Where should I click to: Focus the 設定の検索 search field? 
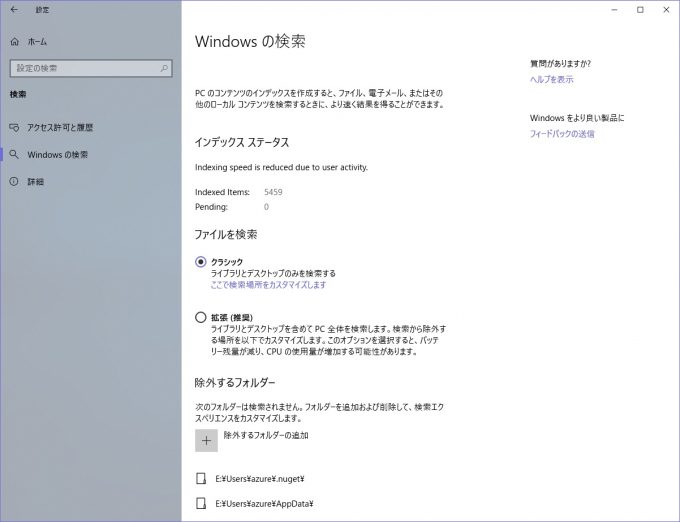pos(91,68)
